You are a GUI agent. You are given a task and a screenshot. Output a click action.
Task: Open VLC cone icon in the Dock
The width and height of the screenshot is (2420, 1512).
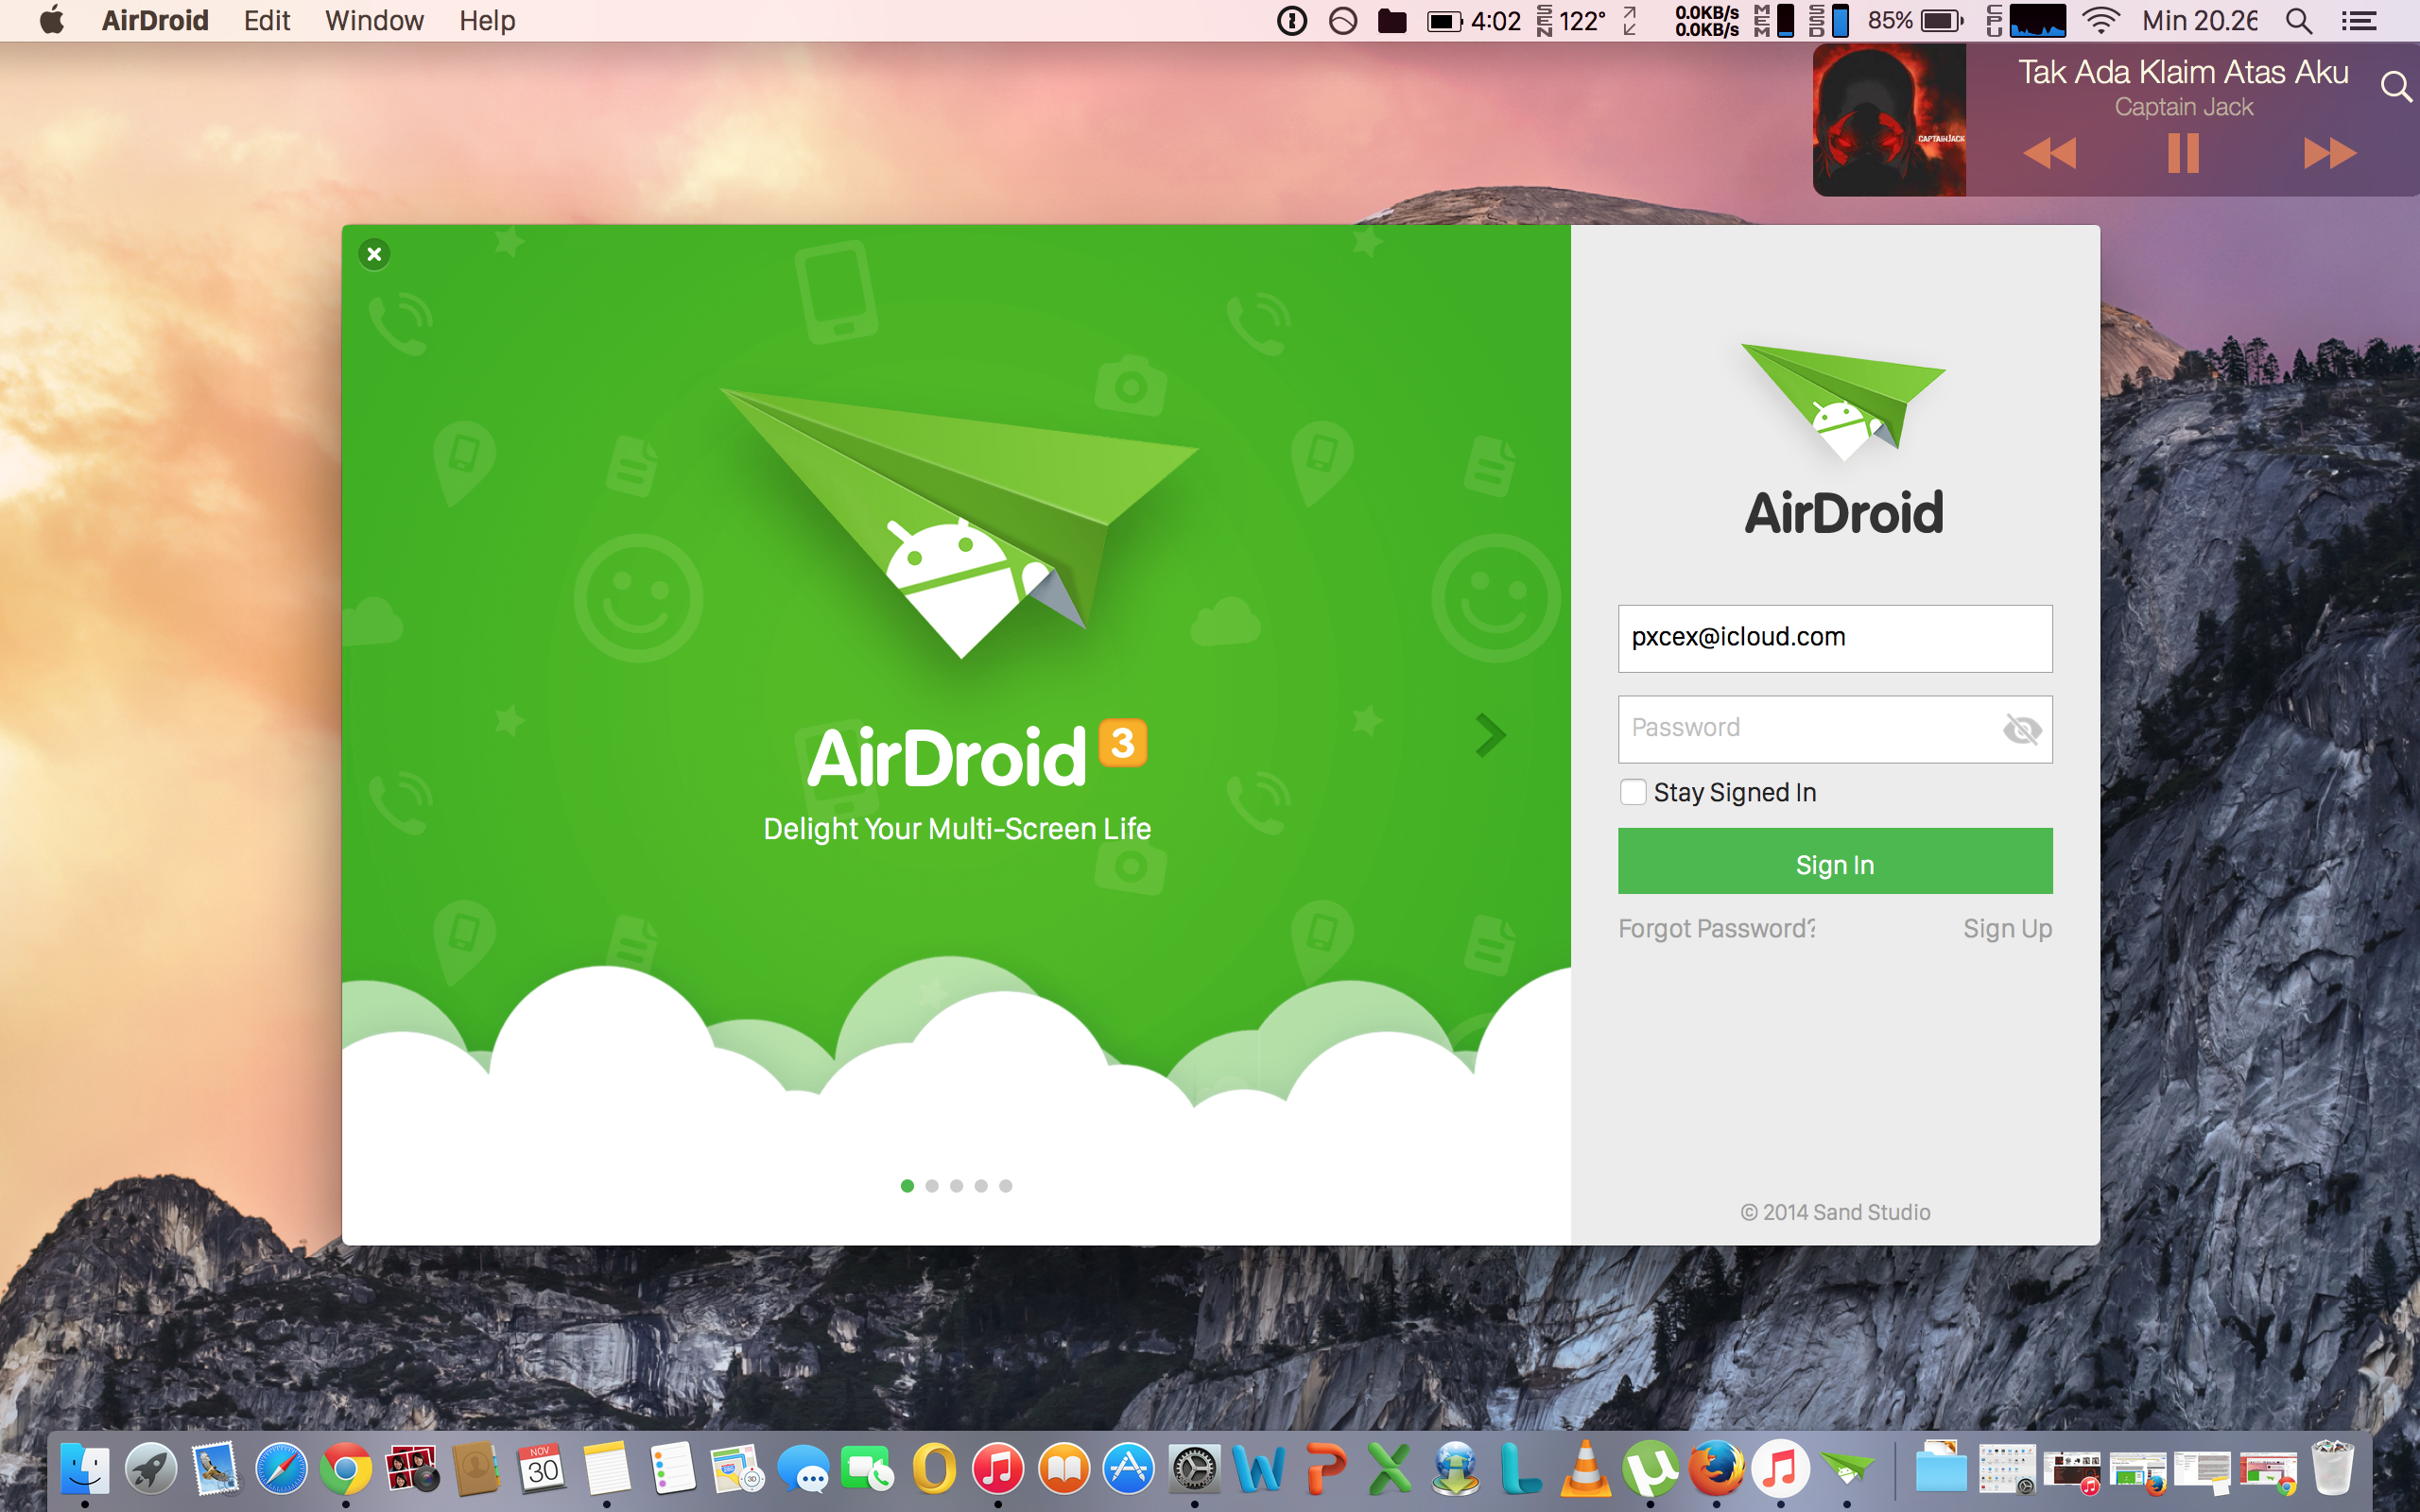(1586, 1470)
